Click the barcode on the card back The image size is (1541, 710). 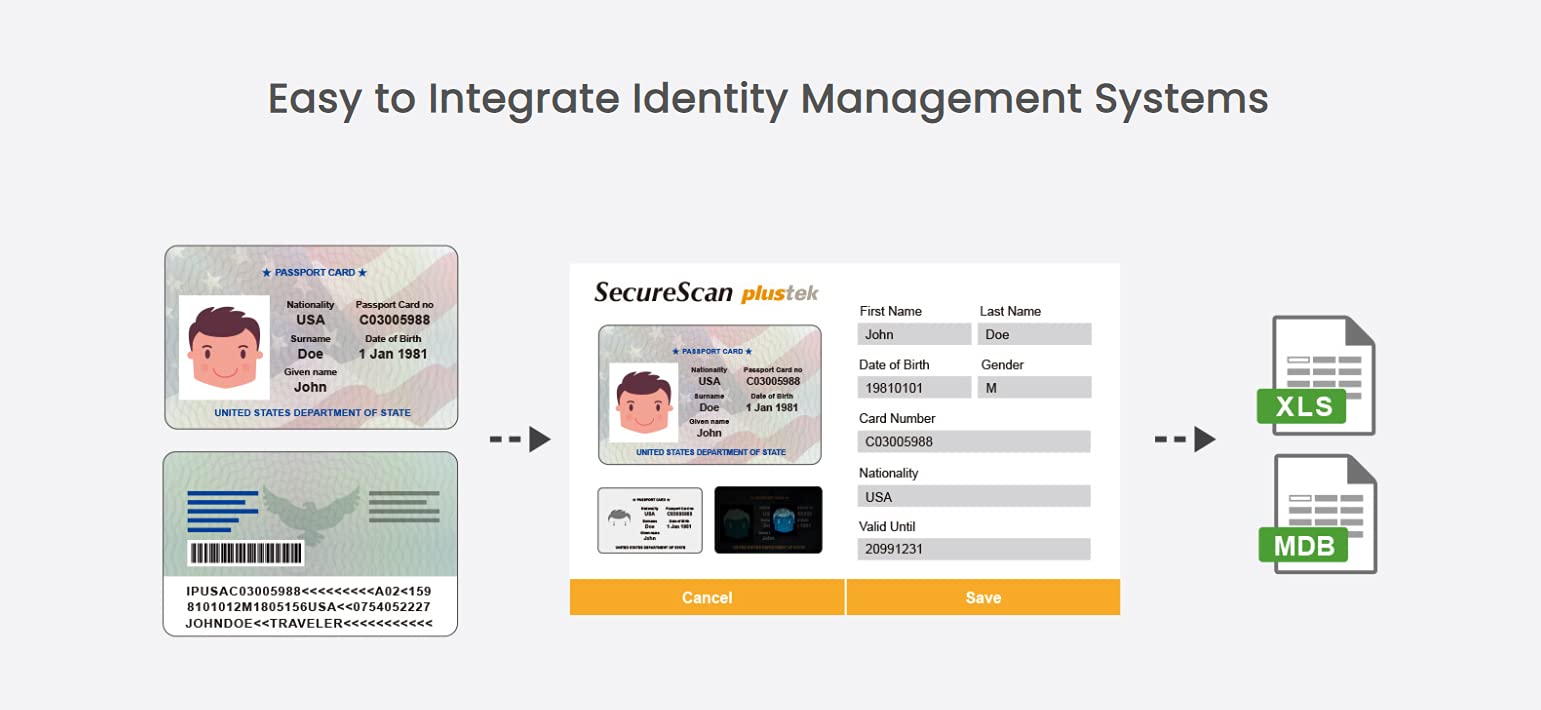tap(245, 554)
